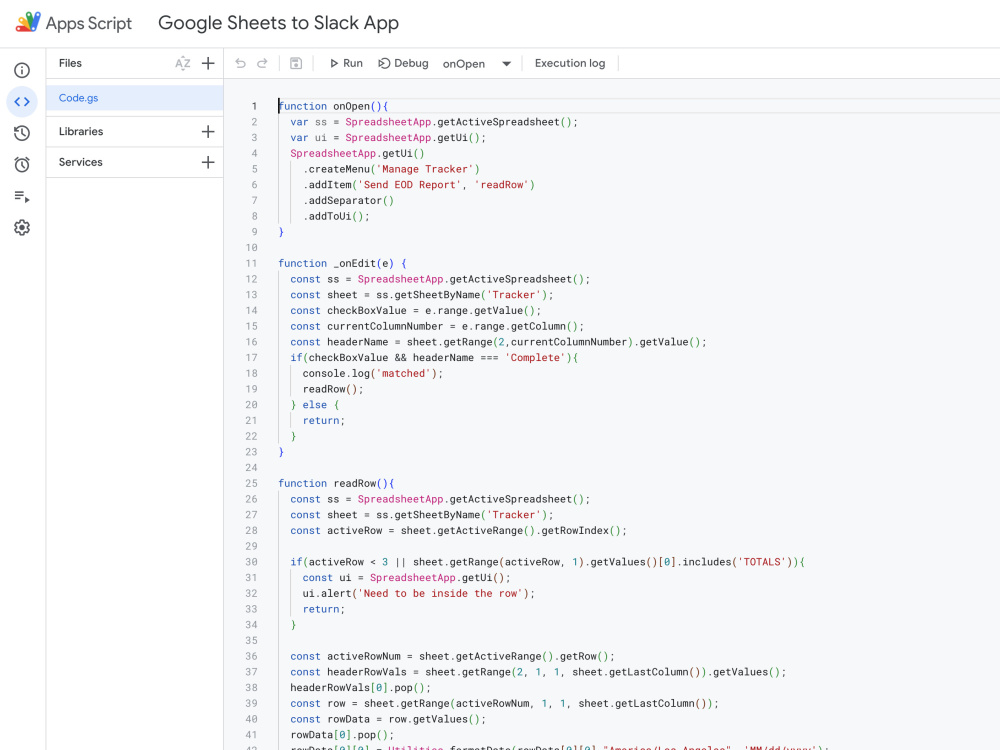The width and height of the screenshot is (1000, 750).
Task: Click line number 11 in gutter
Action: tap(252, 263)
